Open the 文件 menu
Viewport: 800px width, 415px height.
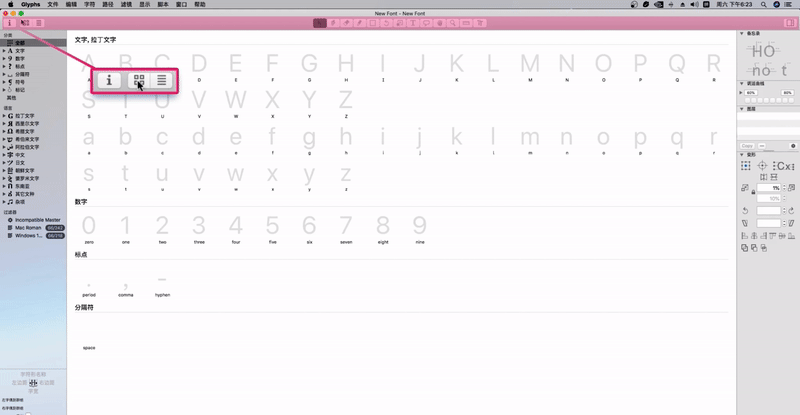[x=52, y=4]
